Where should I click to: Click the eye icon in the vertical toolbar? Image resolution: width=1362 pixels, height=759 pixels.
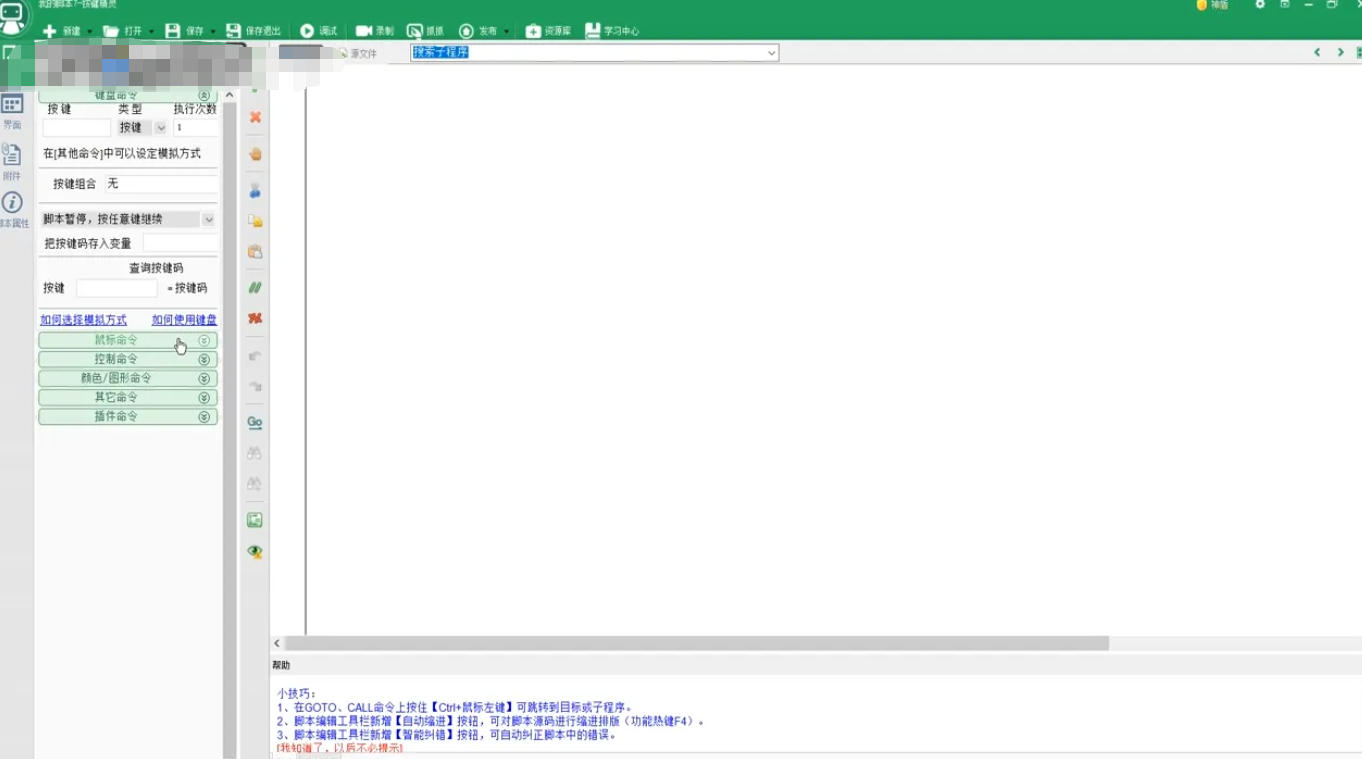click(255, 552)
